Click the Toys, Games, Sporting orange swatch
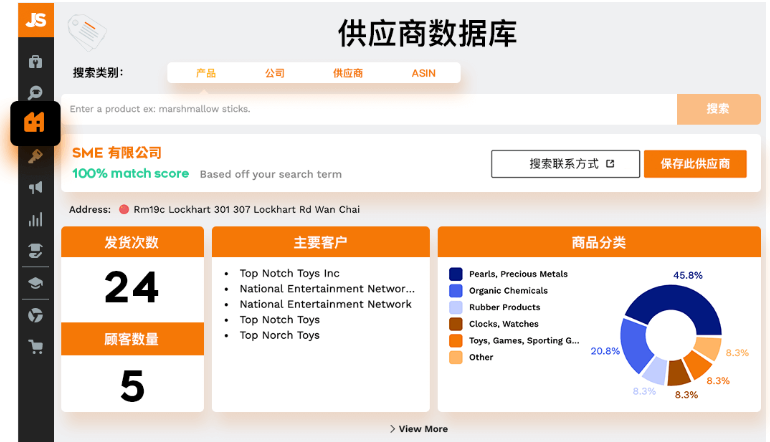Screen dimensions: 770x442 tap(456, 341)
